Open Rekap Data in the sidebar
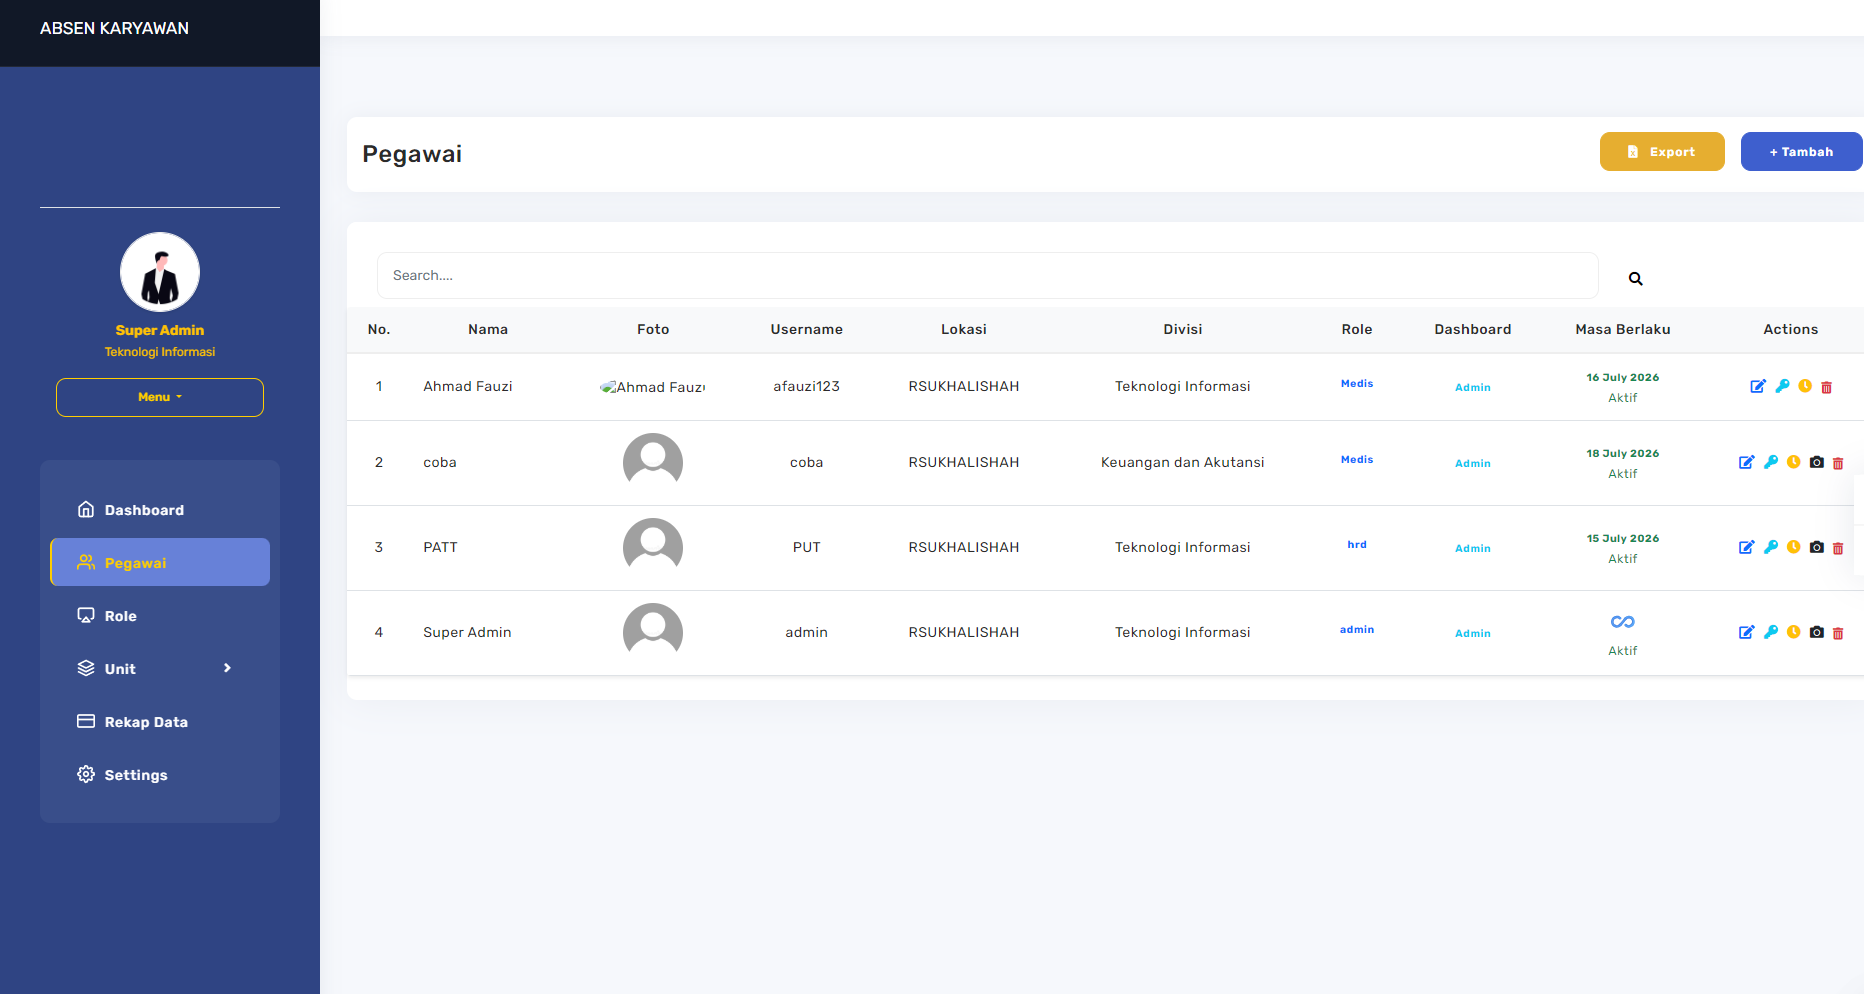The width and height of the screenshot is (1864, 994). point(146,722)
